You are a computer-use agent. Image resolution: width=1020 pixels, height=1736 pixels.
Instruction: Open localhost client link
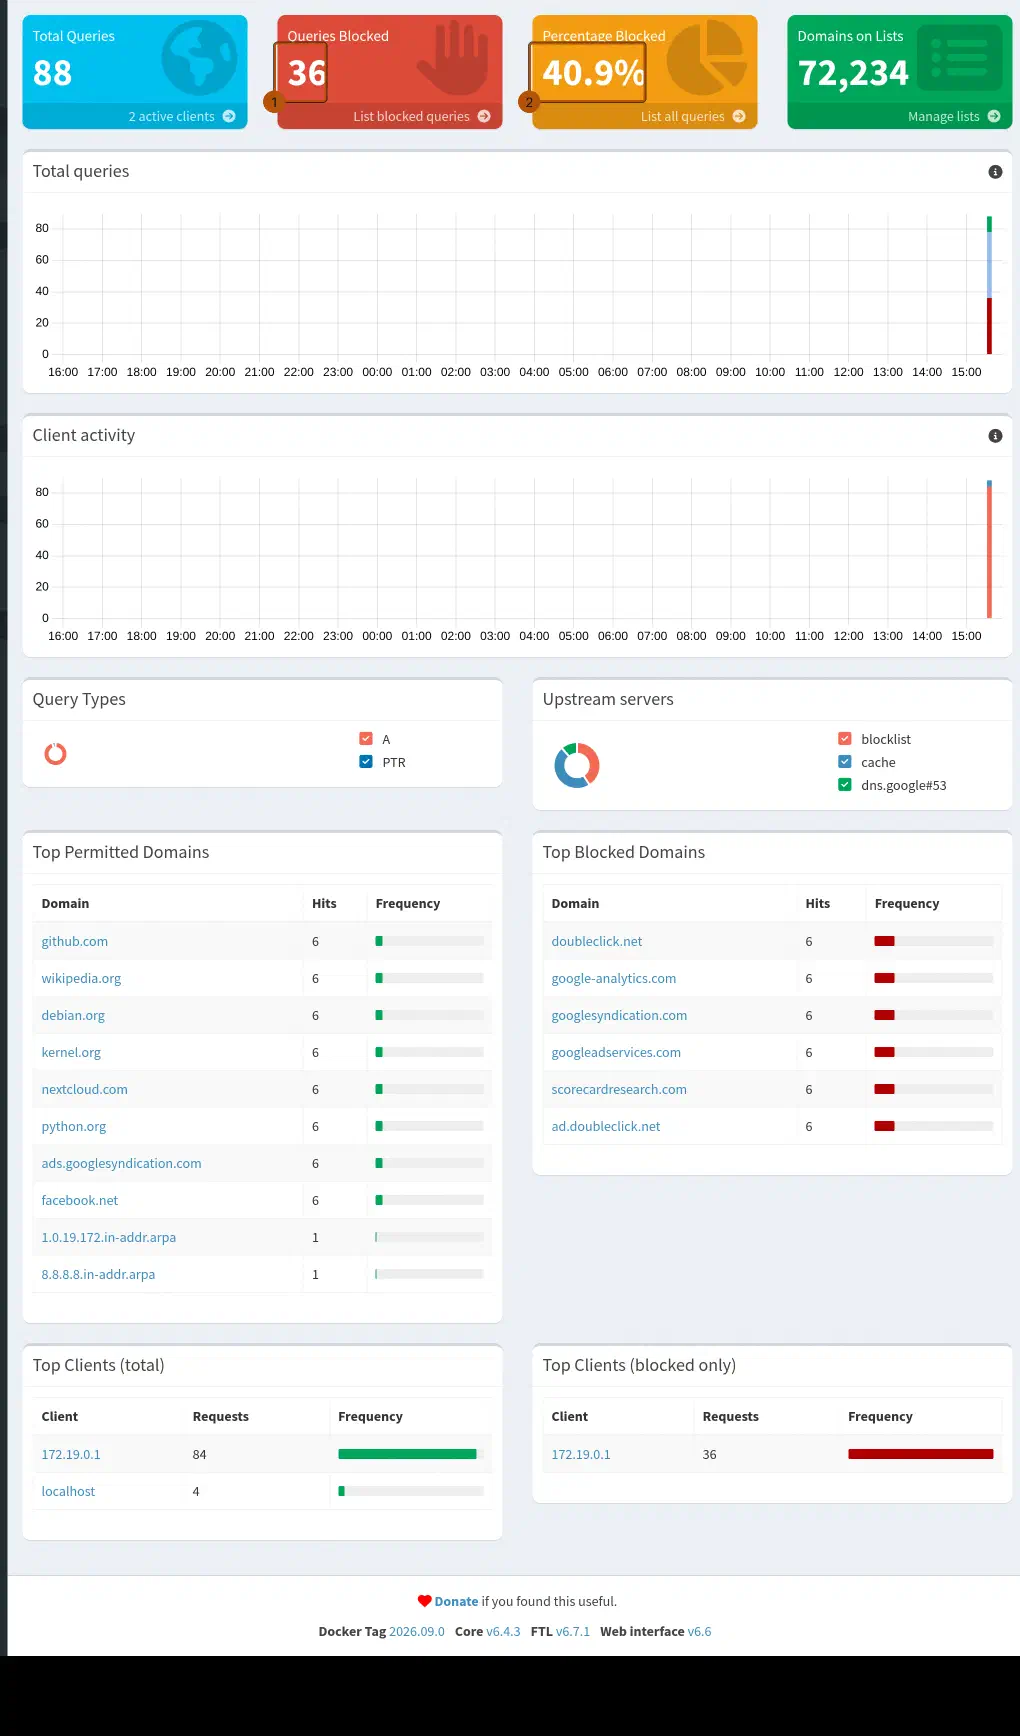[68, 1491]
